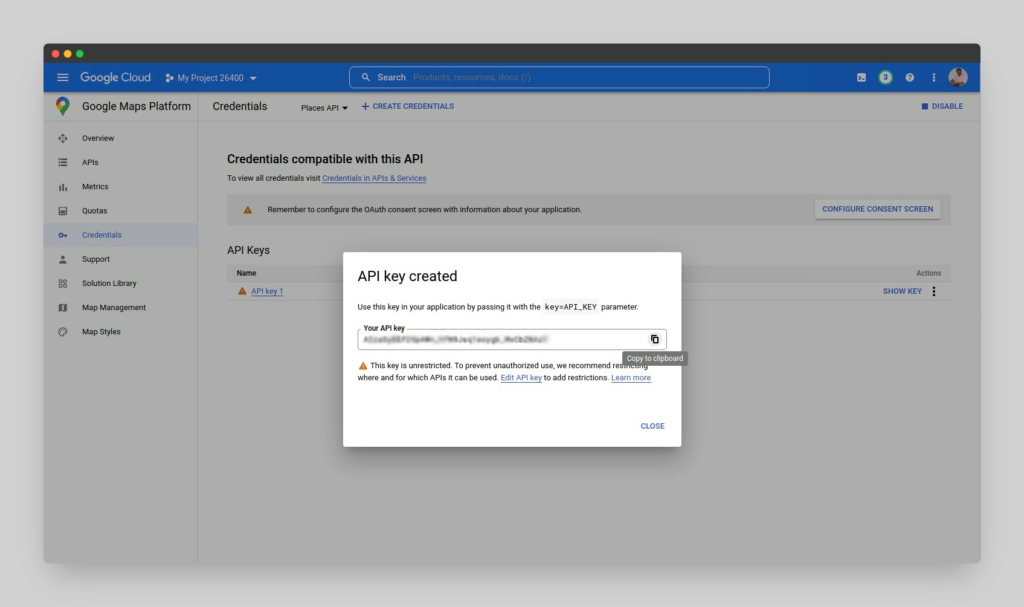Close the API key created dialog

pos(652,426)
